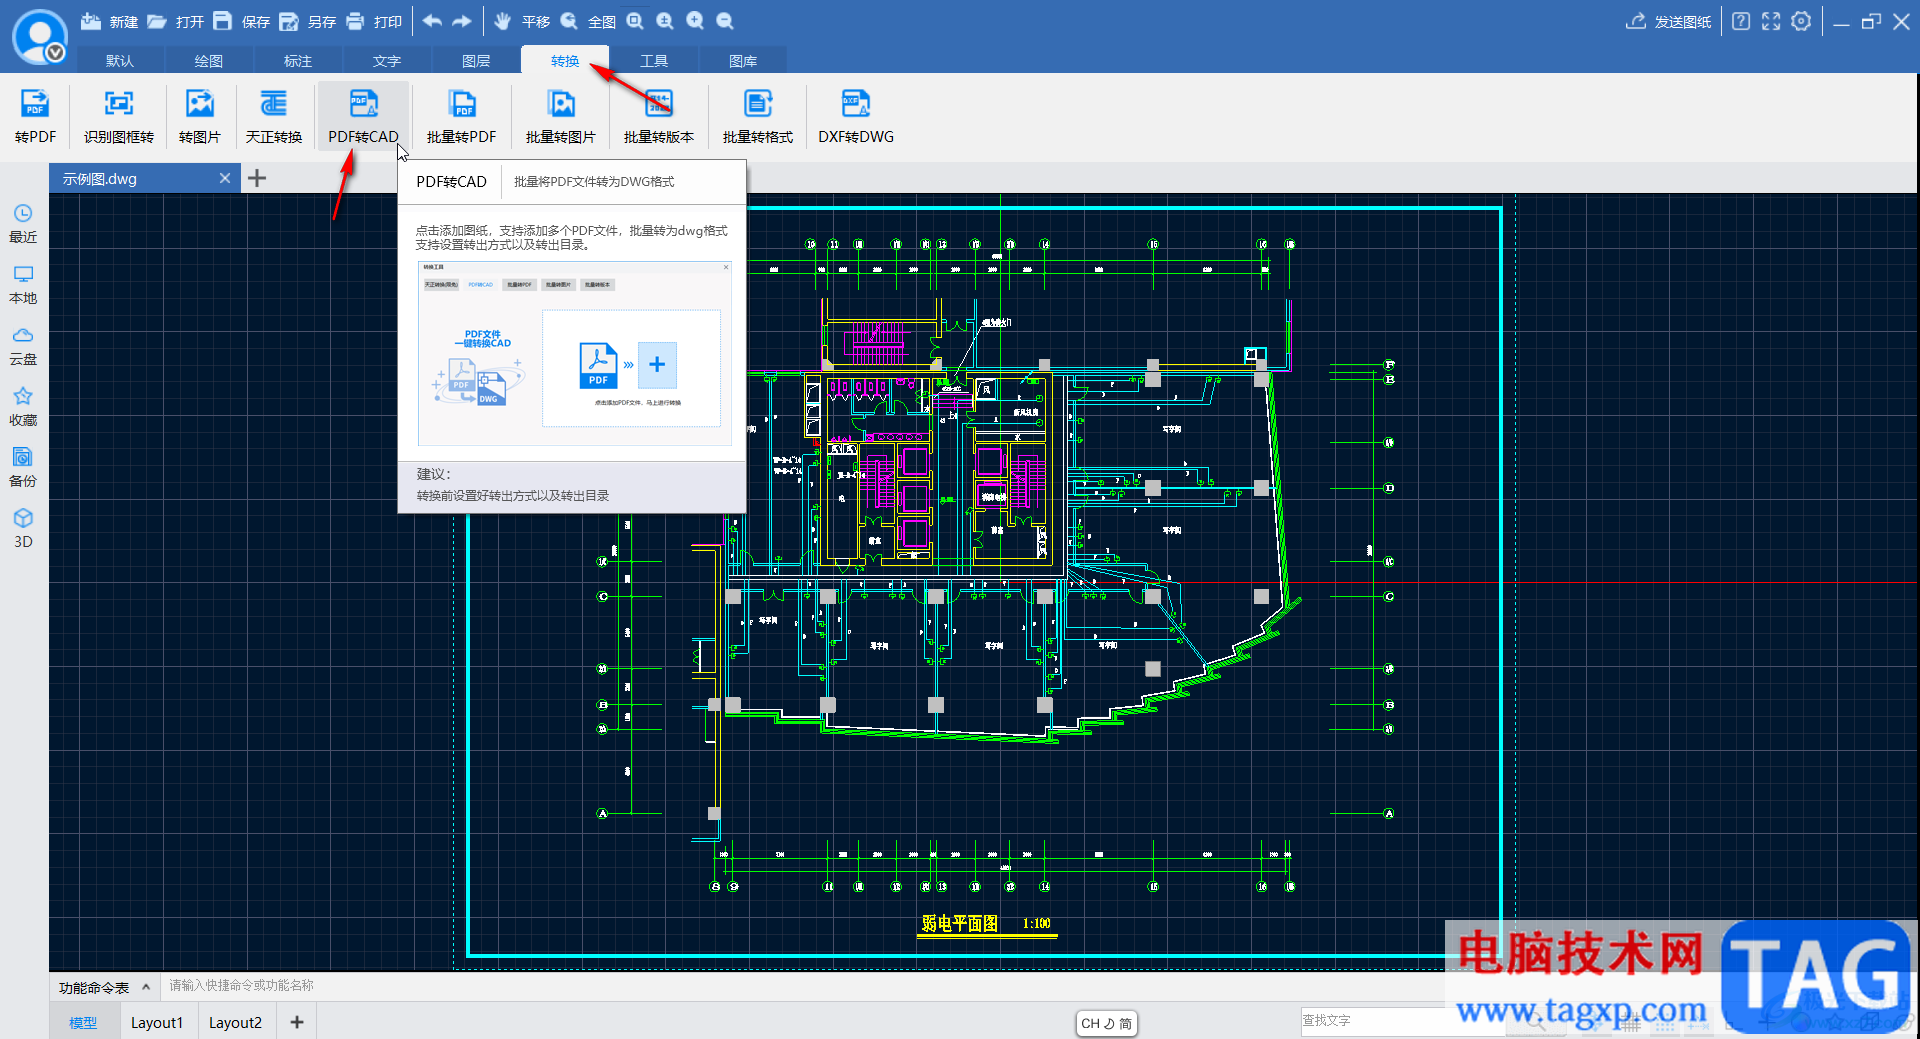Image resolution: width=1920 pixels, height=1039 pixels.
Task: Expand the 功能命令表 command list
Action: click(x=104, y=987)
